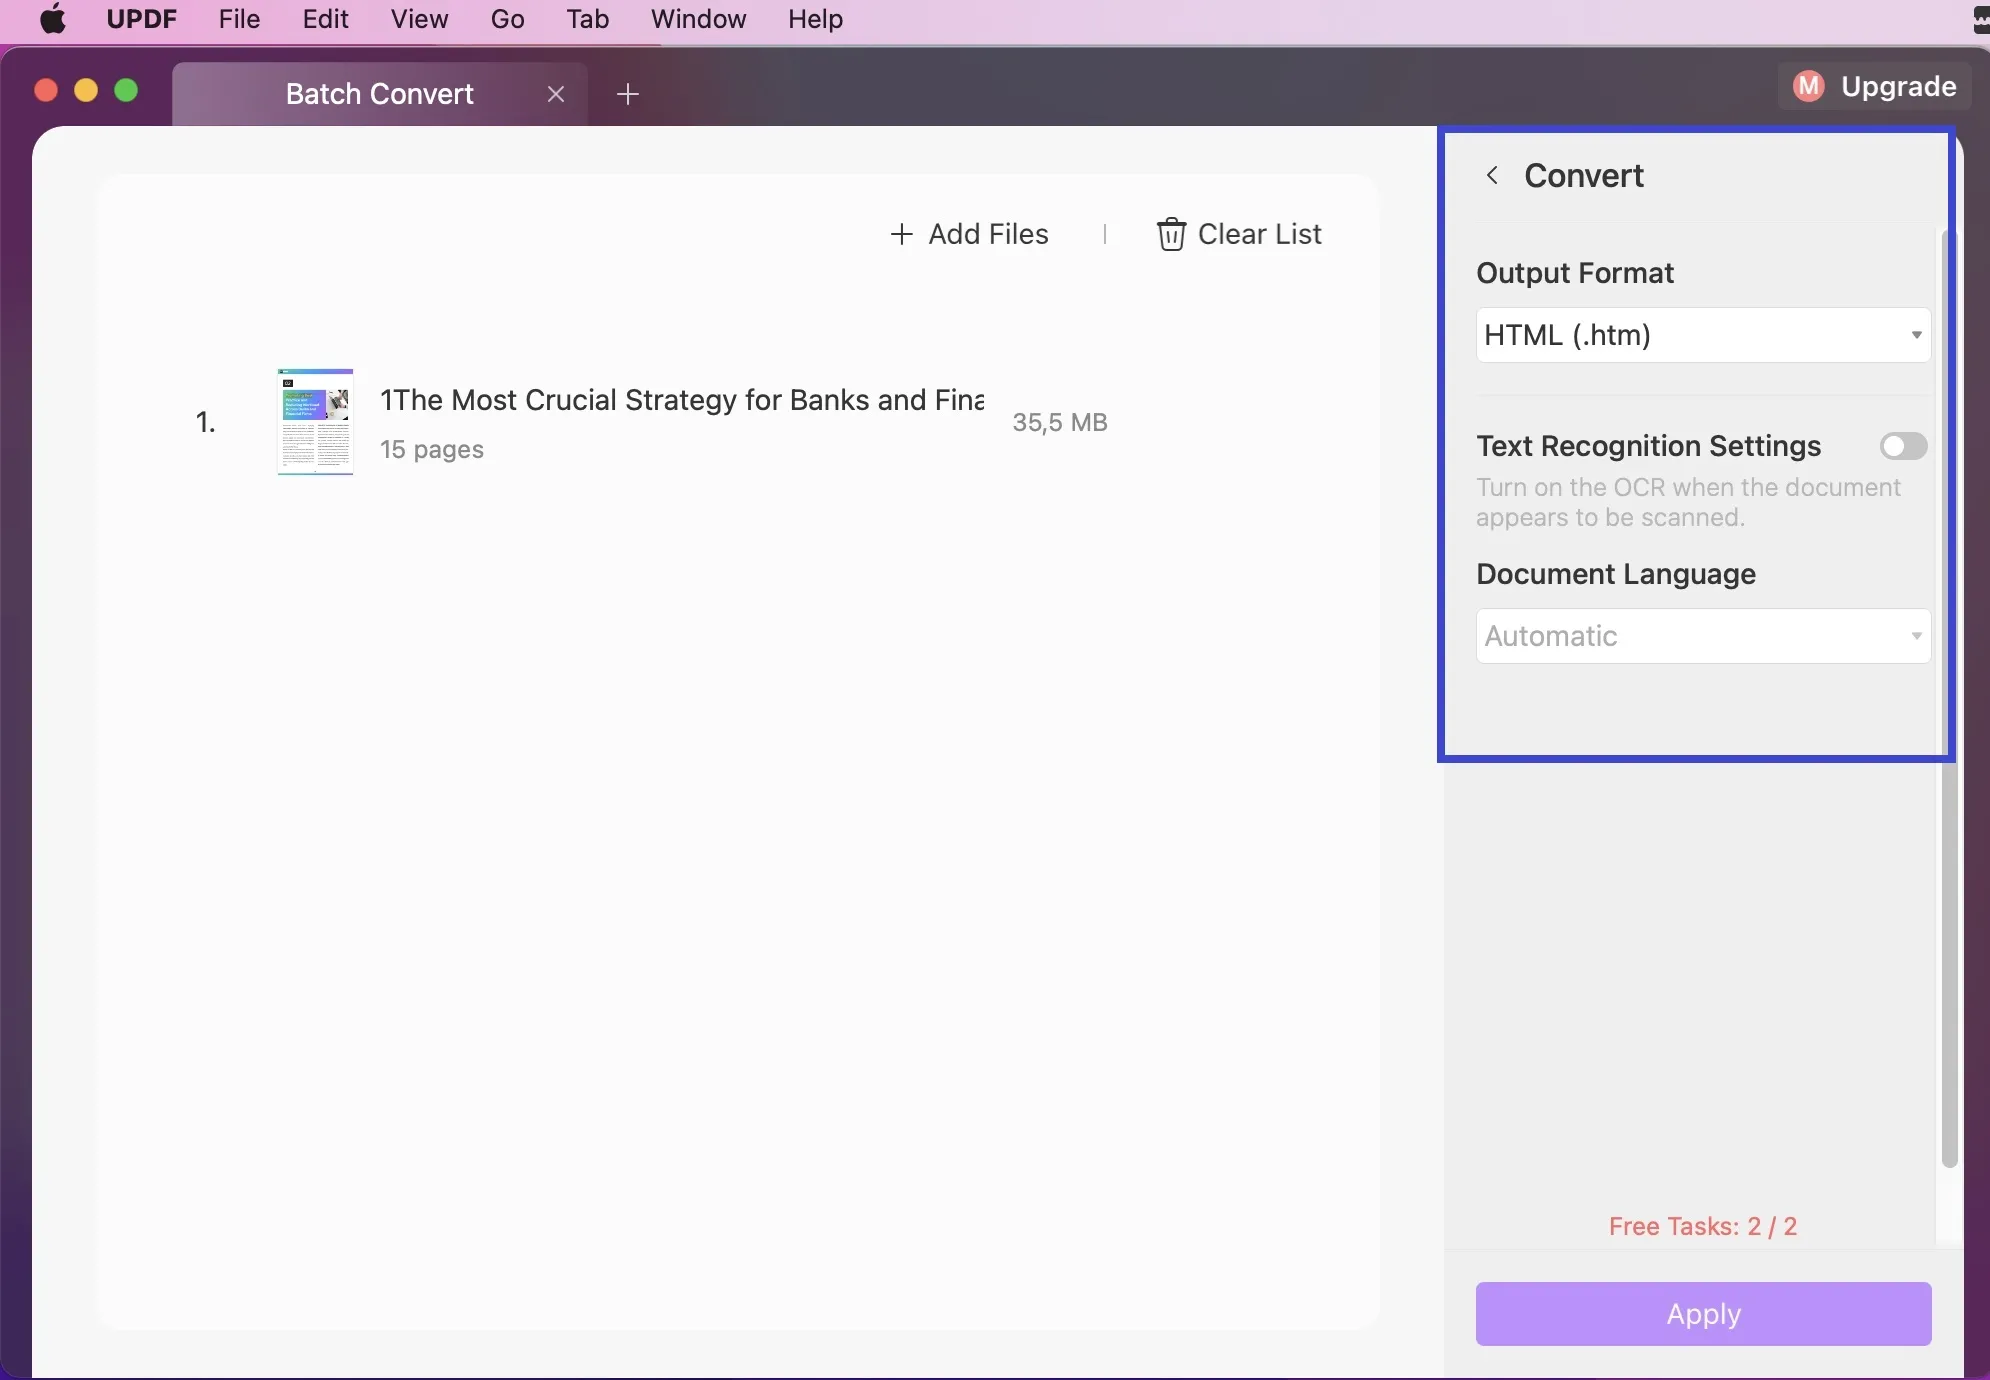1990x1380 pixels.
Task: Expand the Document Language dropdown
Action: [x=1701, y=635]
